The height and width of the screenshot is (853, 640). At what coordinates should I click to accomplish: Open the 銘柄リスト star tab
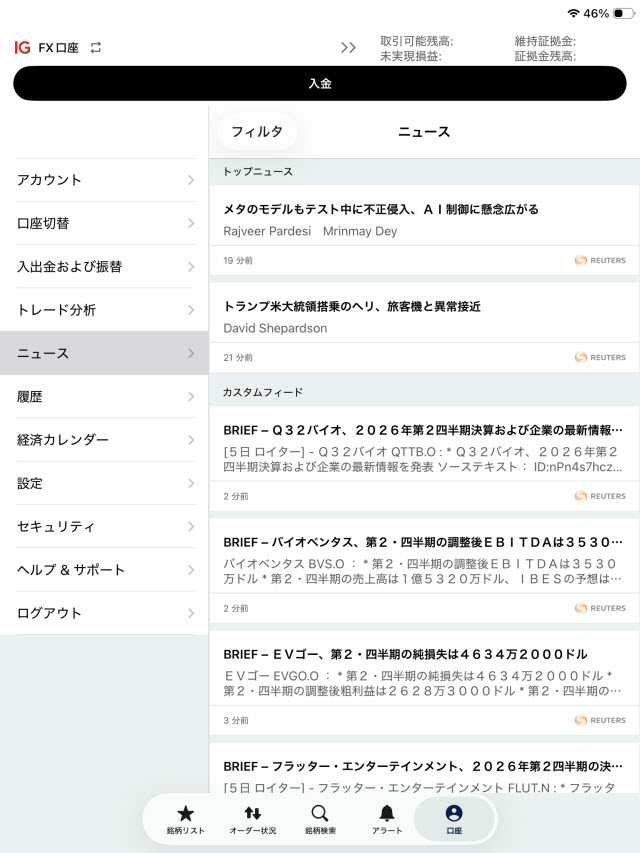tap(186, 820)
